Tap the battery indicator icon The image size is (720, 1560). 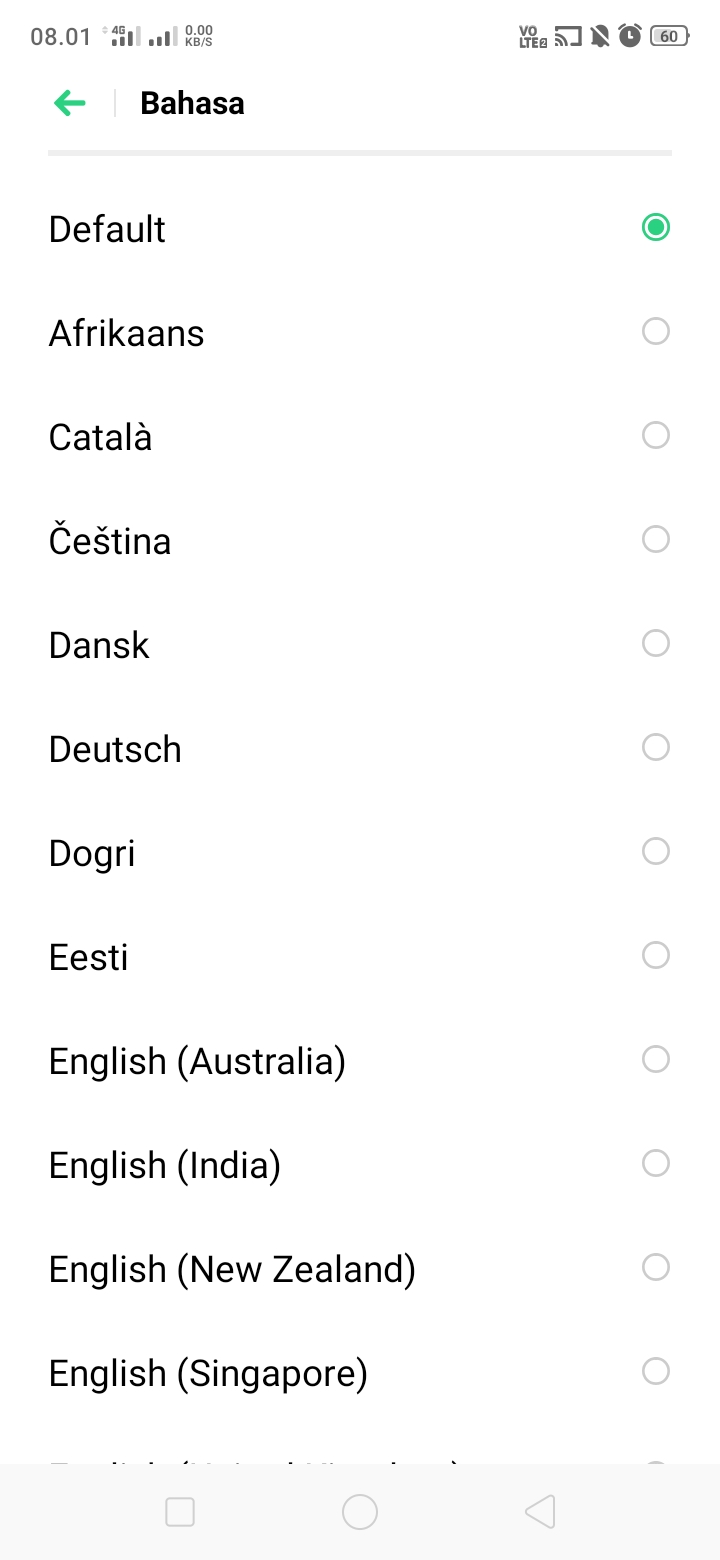pyautogui.click(x=668, y=37)
